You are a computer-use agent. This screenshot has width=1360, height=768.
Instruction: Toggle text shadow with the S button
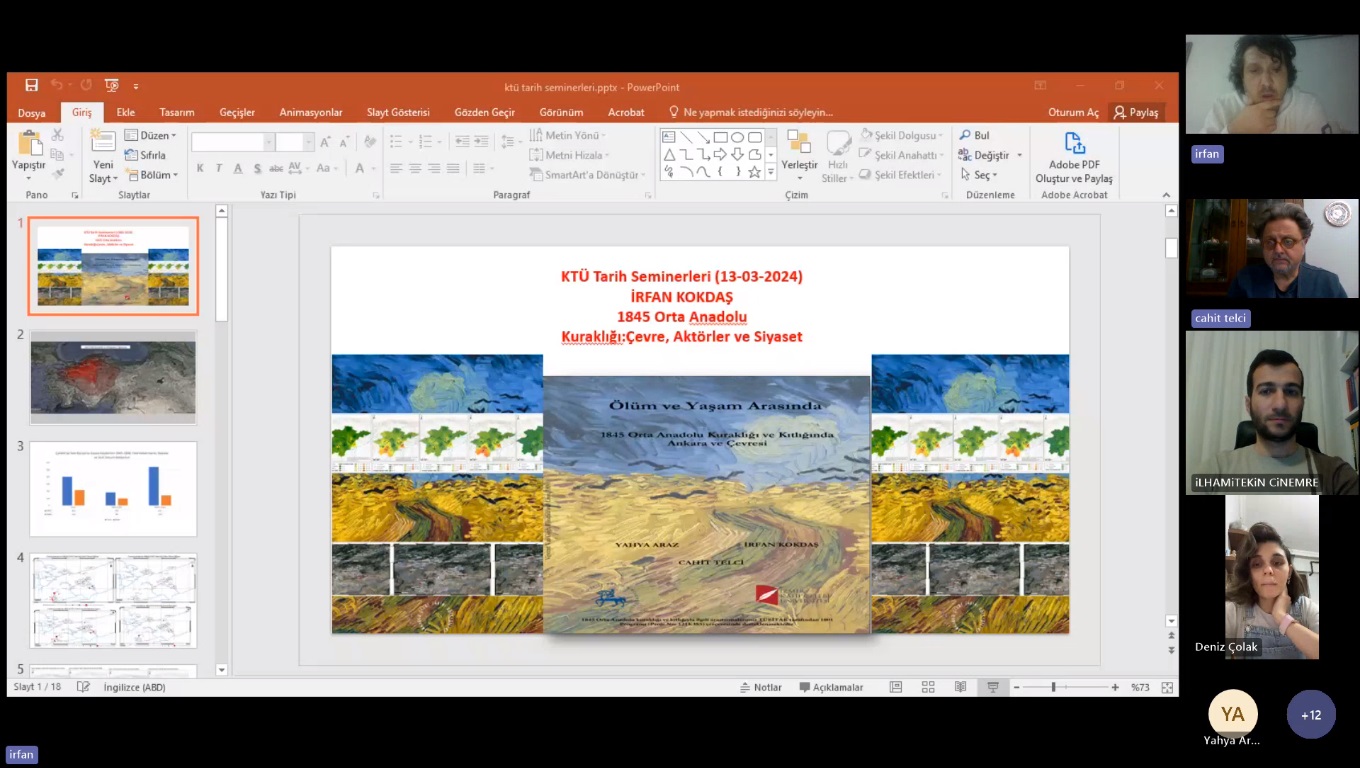tap(257, 168)
